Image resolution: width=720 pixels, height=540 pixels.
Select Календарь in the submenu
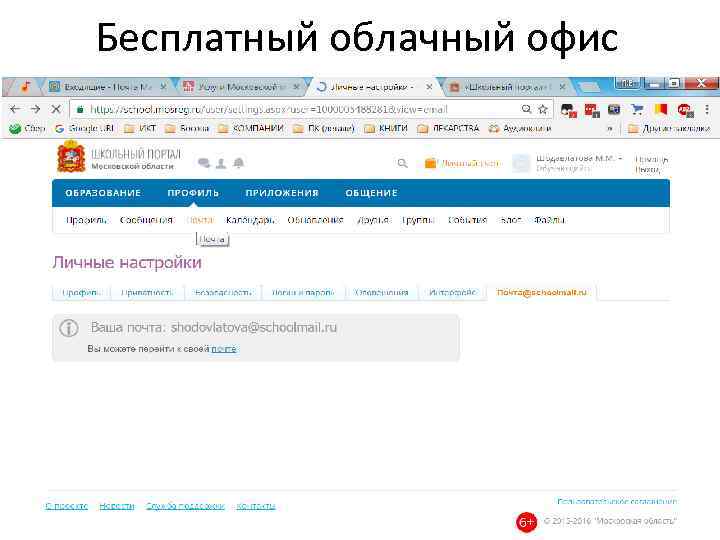click(250, 220)
